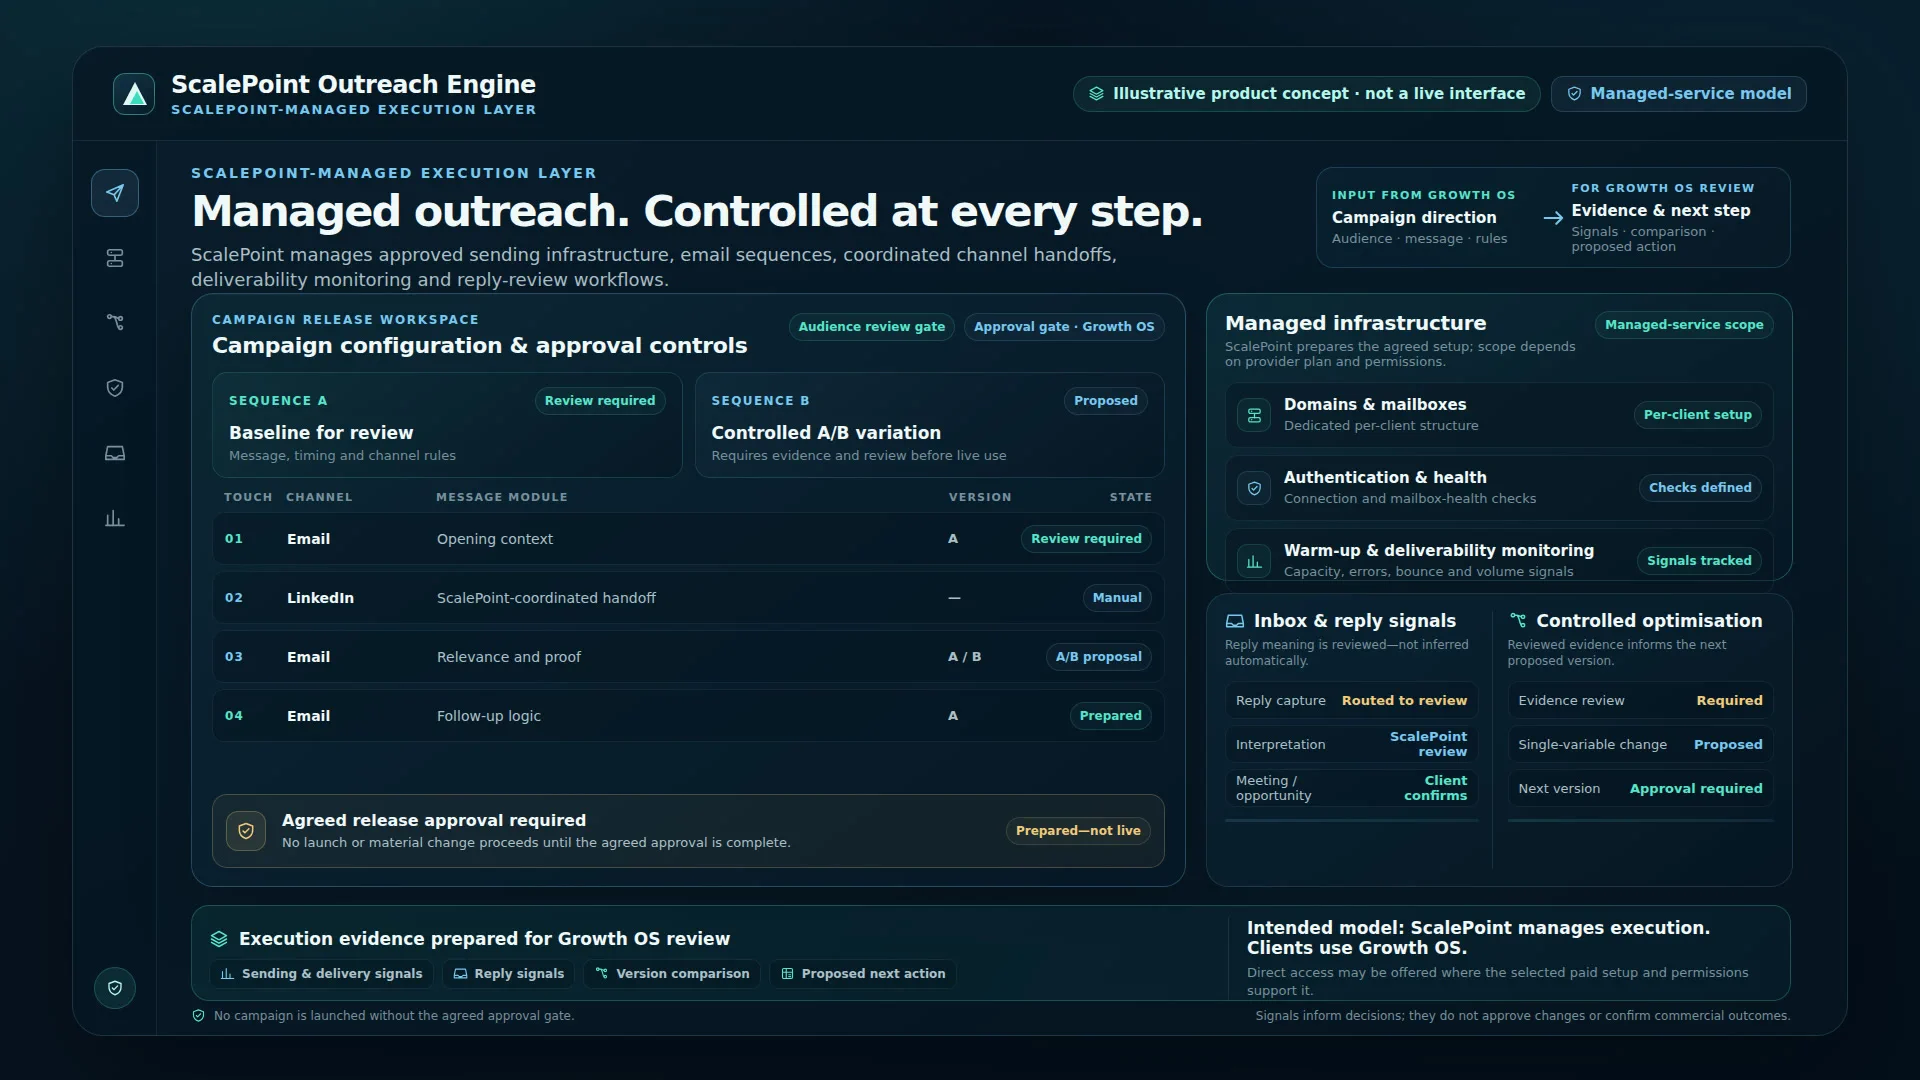Image resolution: width=1920 pixels, height=1080 pixels.
Task: Click the Per-client setup badge
Action: point(1698,415)
